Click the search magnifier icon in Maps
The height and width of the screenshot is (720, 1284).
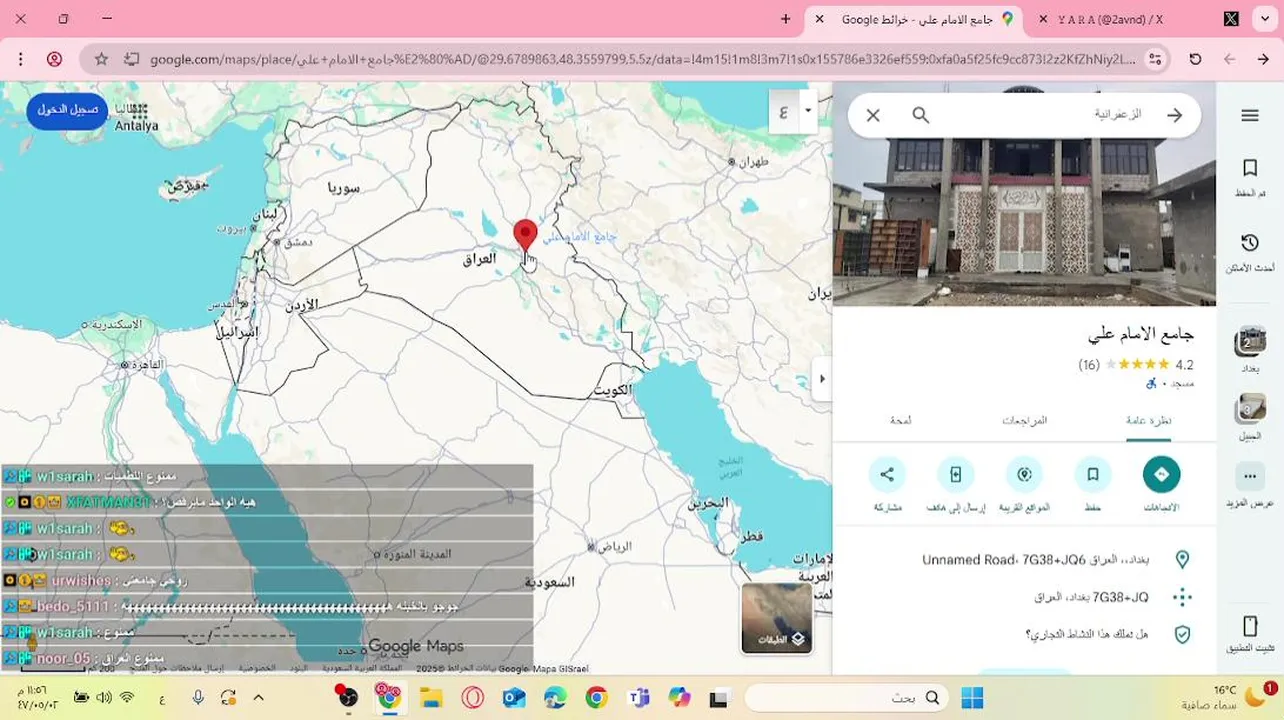[x=921, y=115]
